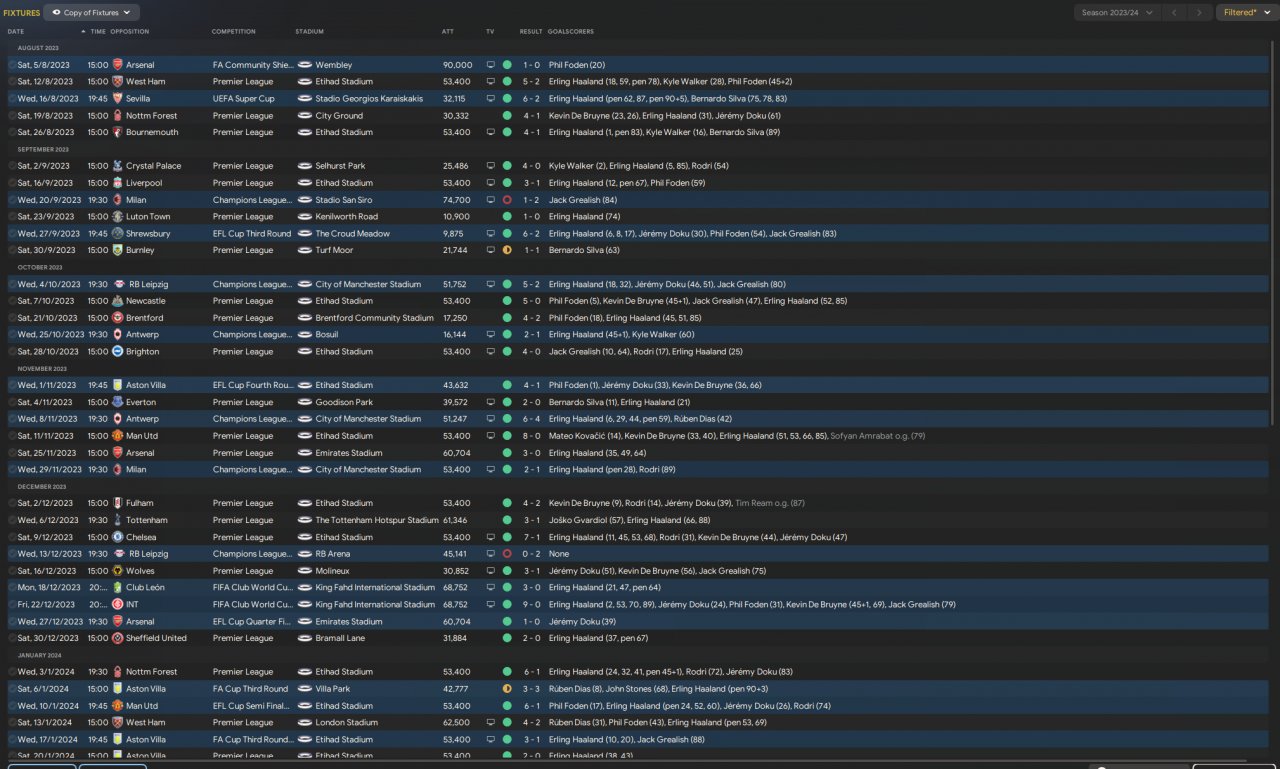Viewport: 1280px width, 769px height.
Task: Tick the selector circle for Sat 23/9/2023
Action: [x=12, y=216]
